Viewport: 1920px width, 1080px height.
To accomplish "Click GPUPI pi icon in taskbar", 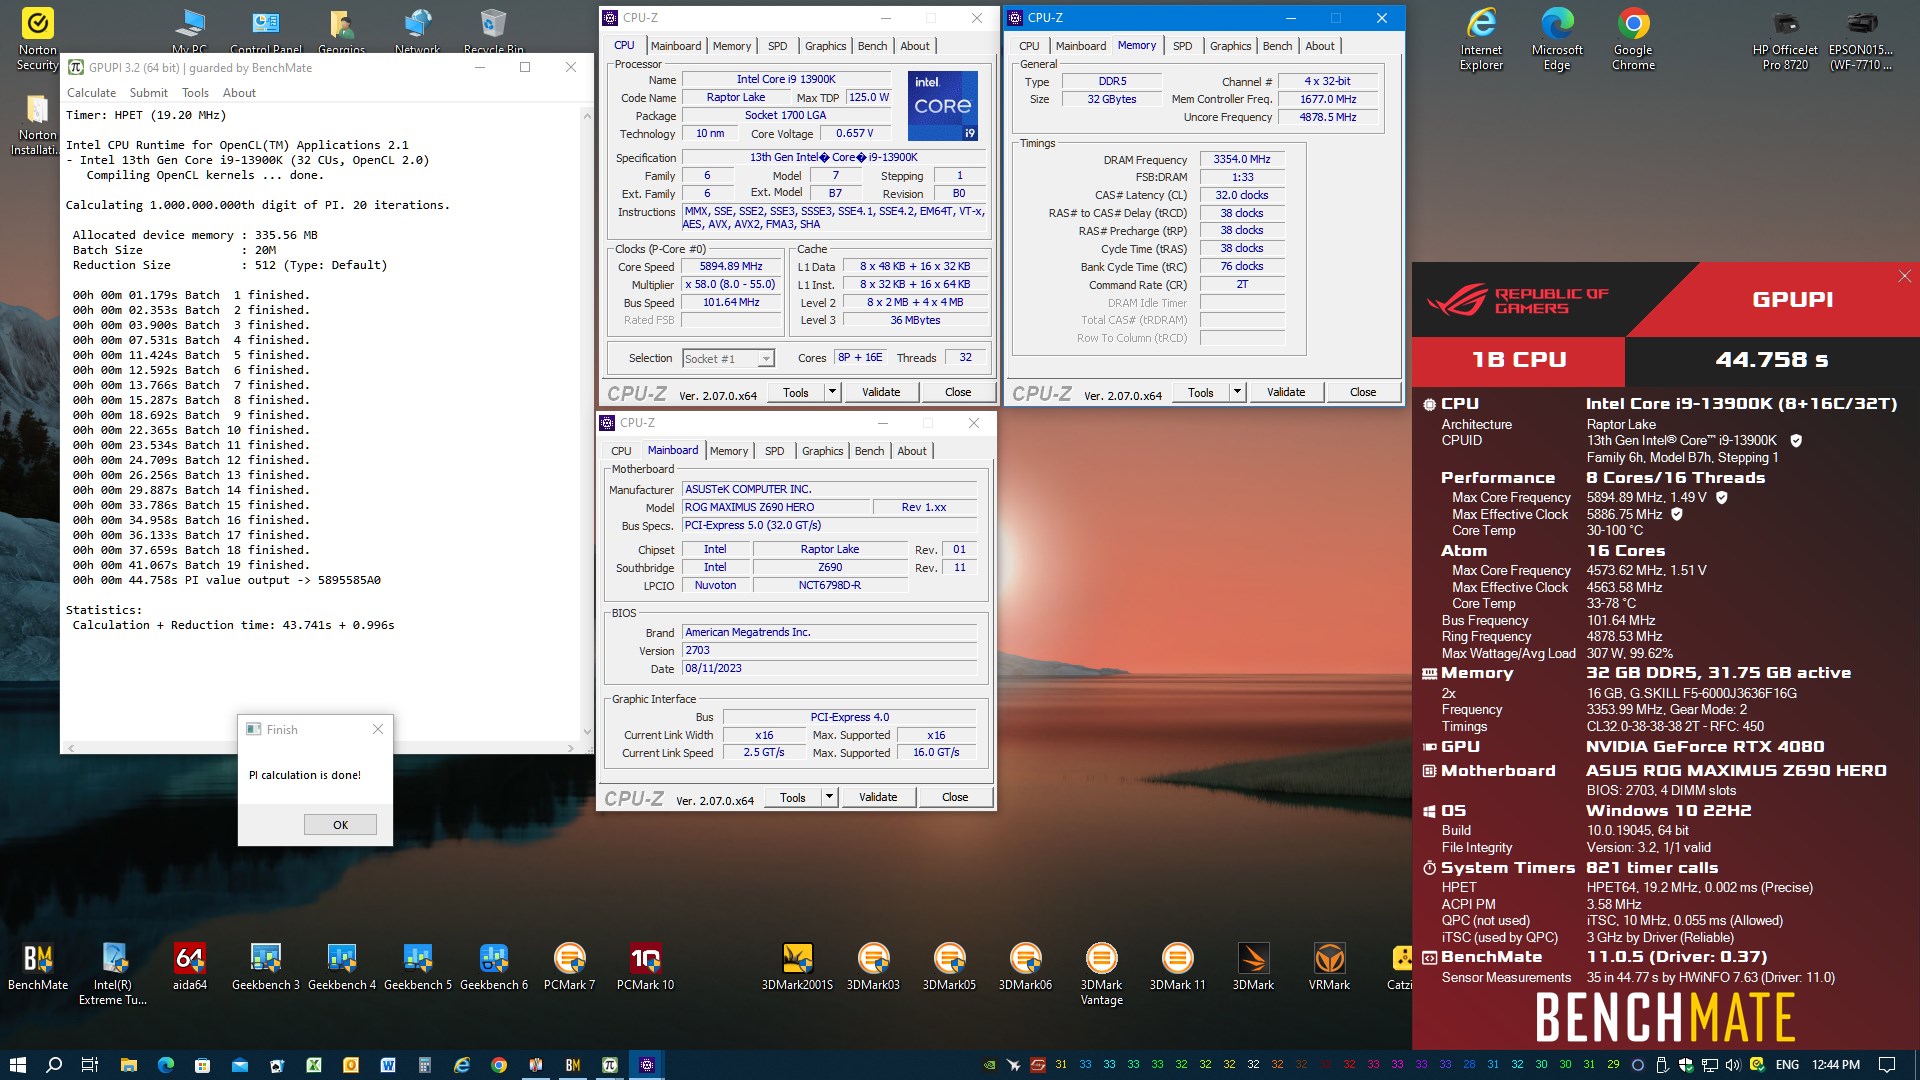I will [610, 1065].
